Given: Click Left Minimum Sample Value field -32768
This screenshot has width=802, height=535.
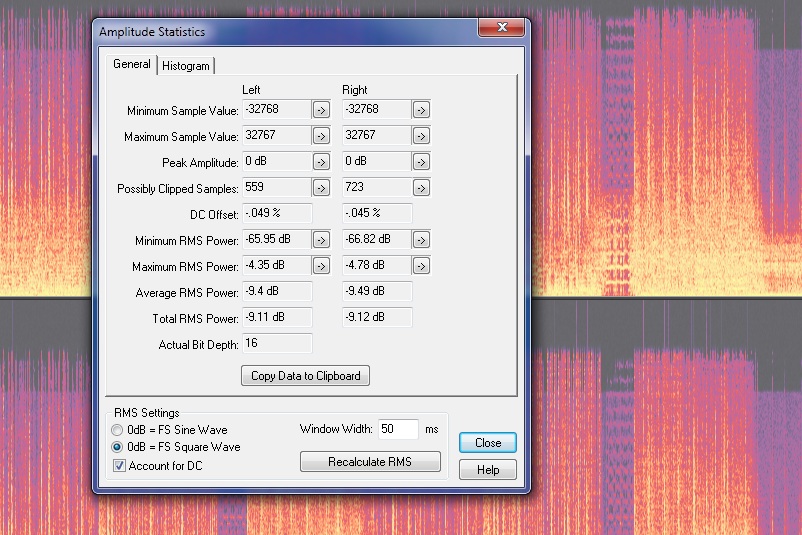Looking at the screenshot, I should (277, 109).
